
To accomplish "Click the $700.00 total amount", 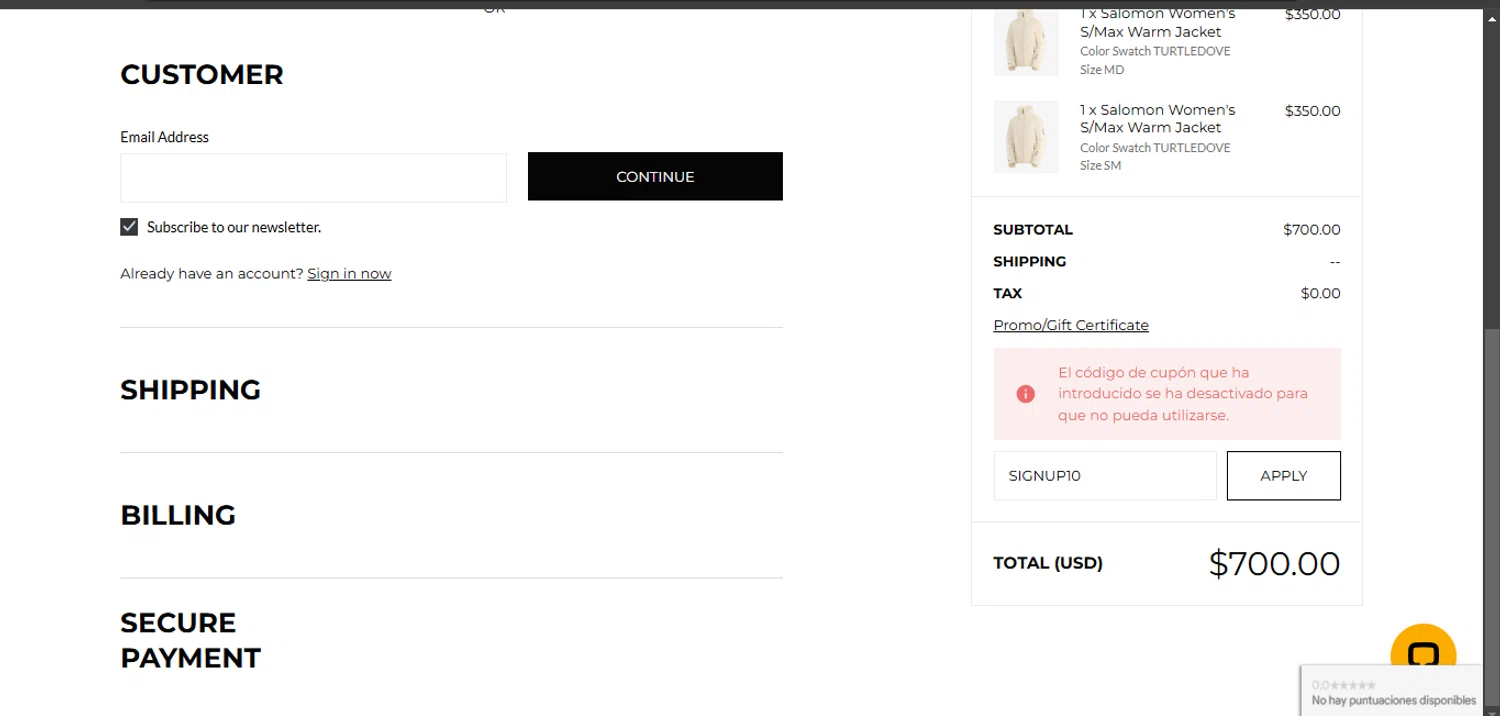I will coord(1273,564).
